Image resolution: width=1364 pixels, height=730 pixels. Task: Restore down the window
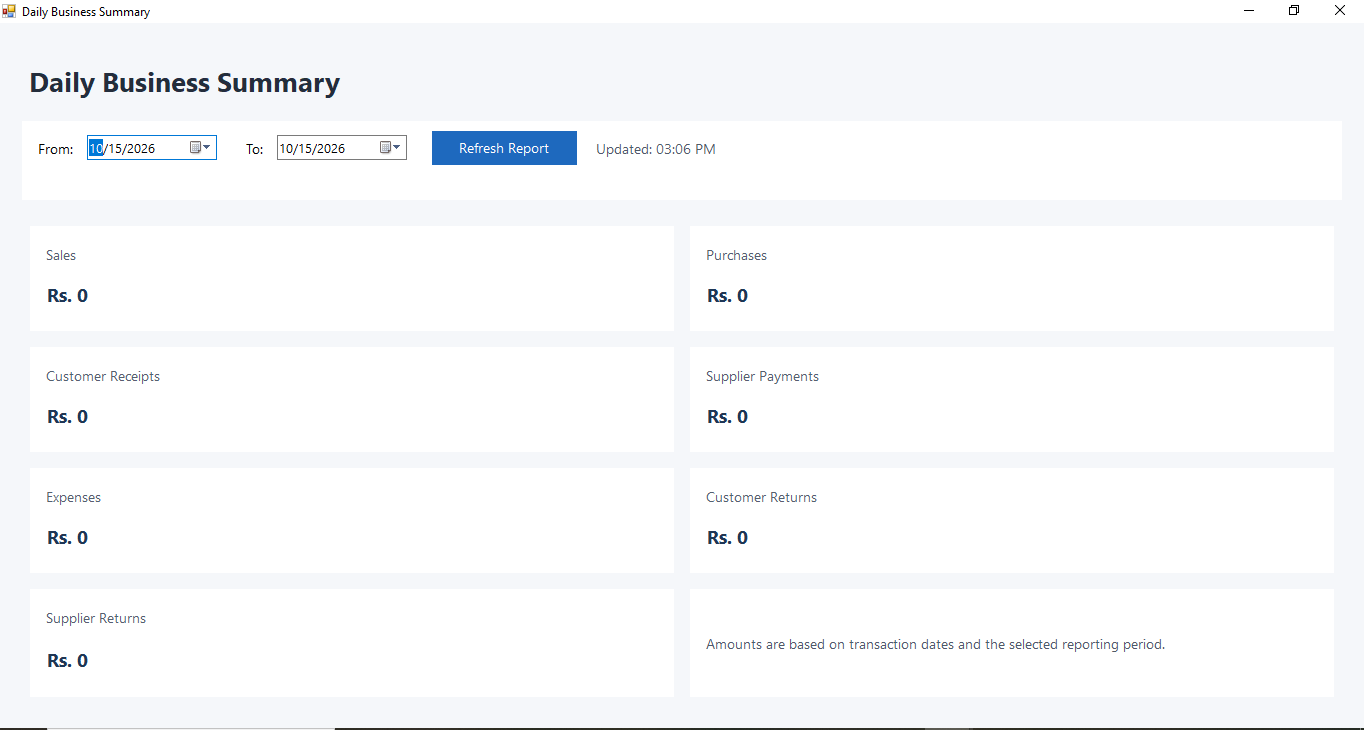click(x=1294, y=10)
